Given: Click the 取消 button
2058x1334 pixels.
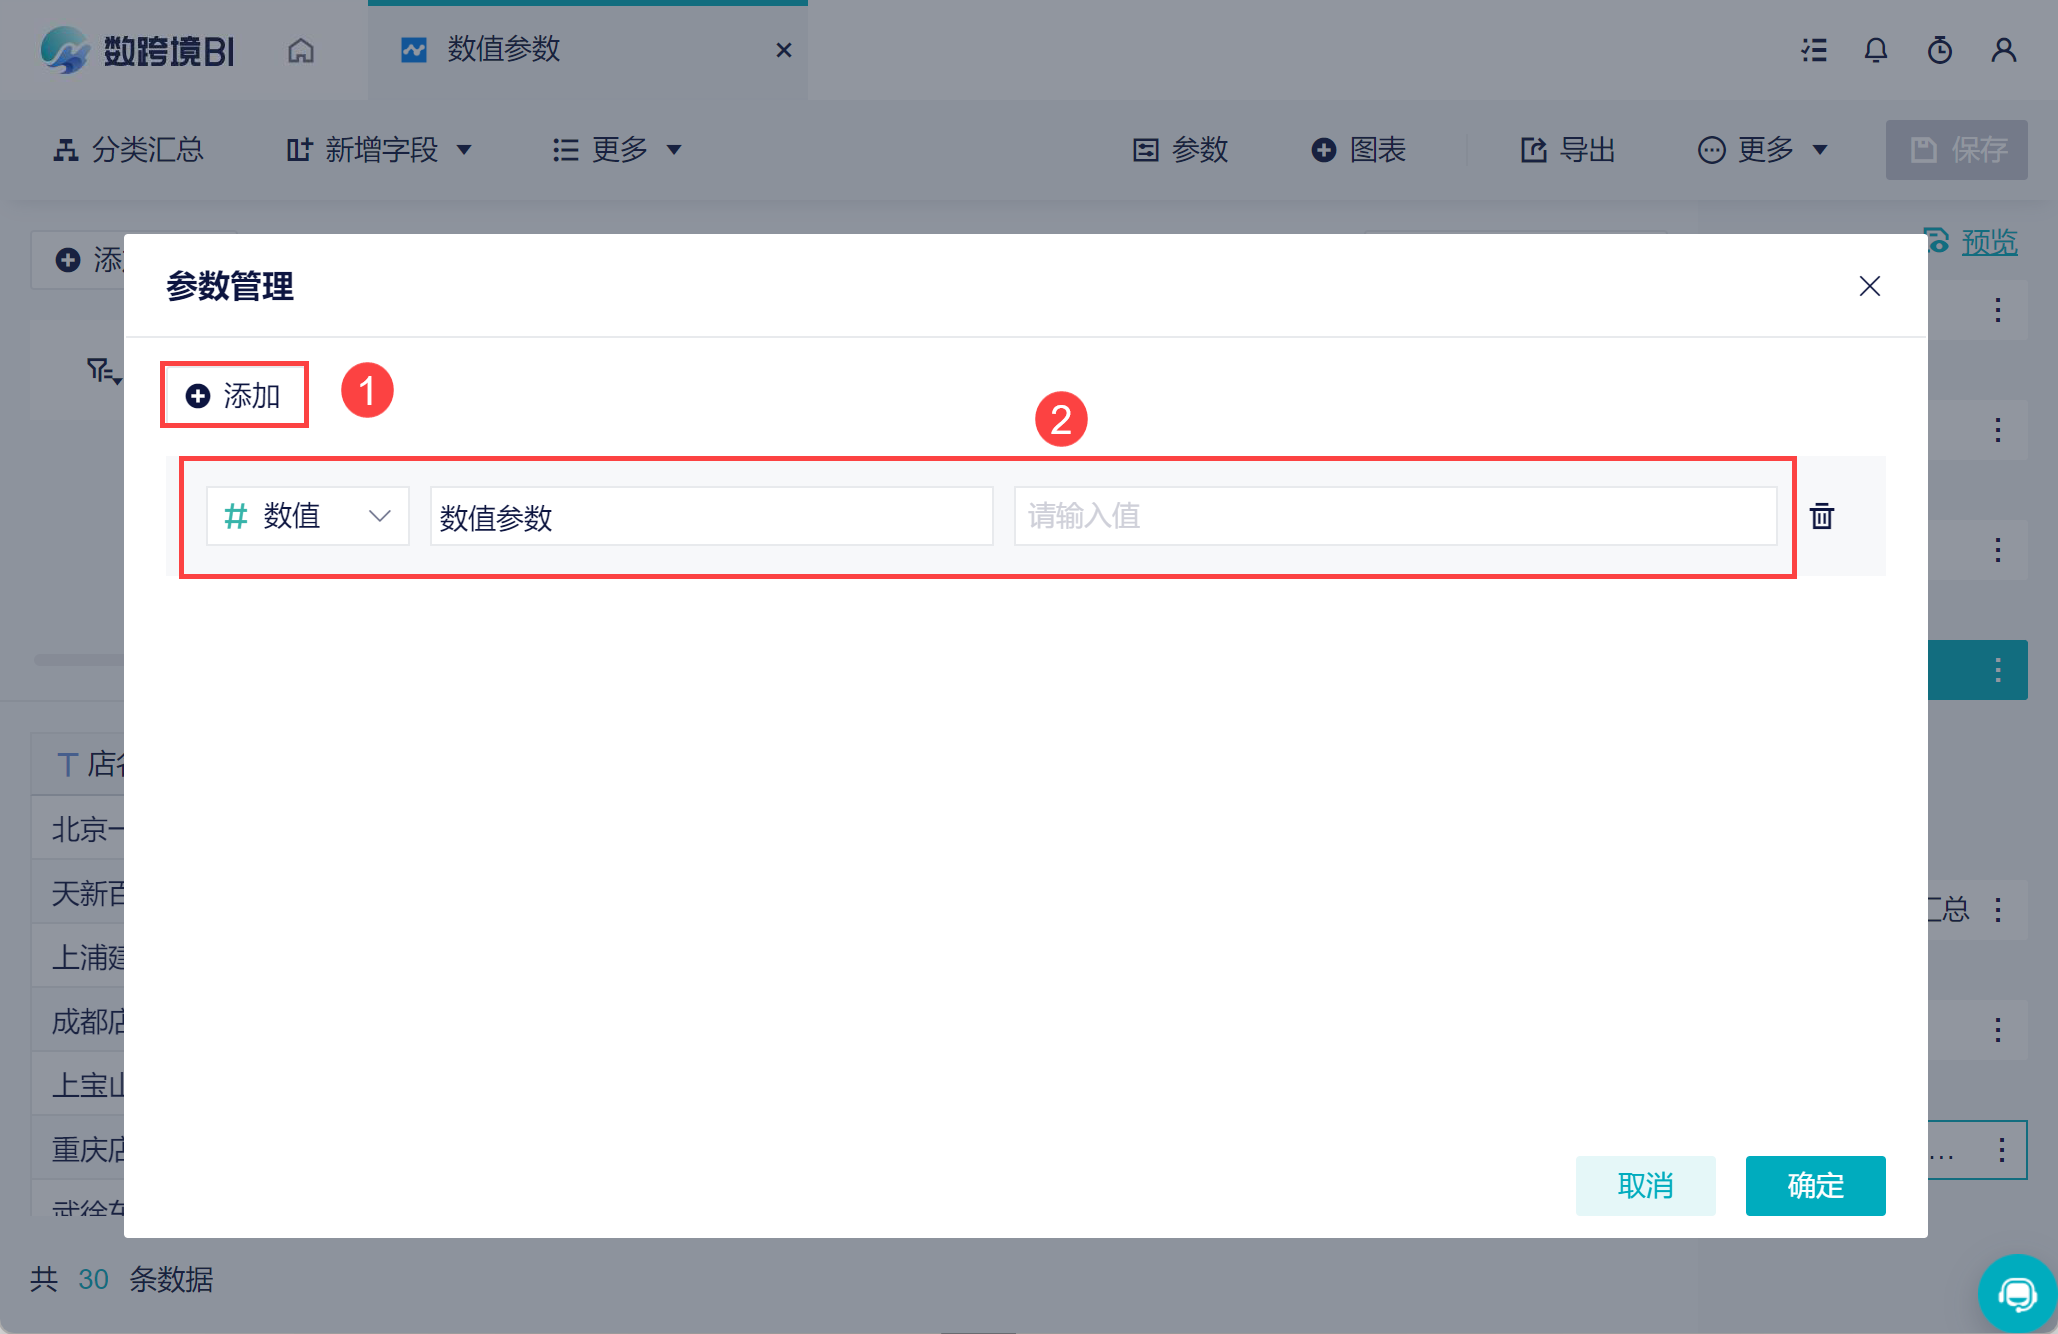Looking at the screenshot, I should [1645, 1186].
